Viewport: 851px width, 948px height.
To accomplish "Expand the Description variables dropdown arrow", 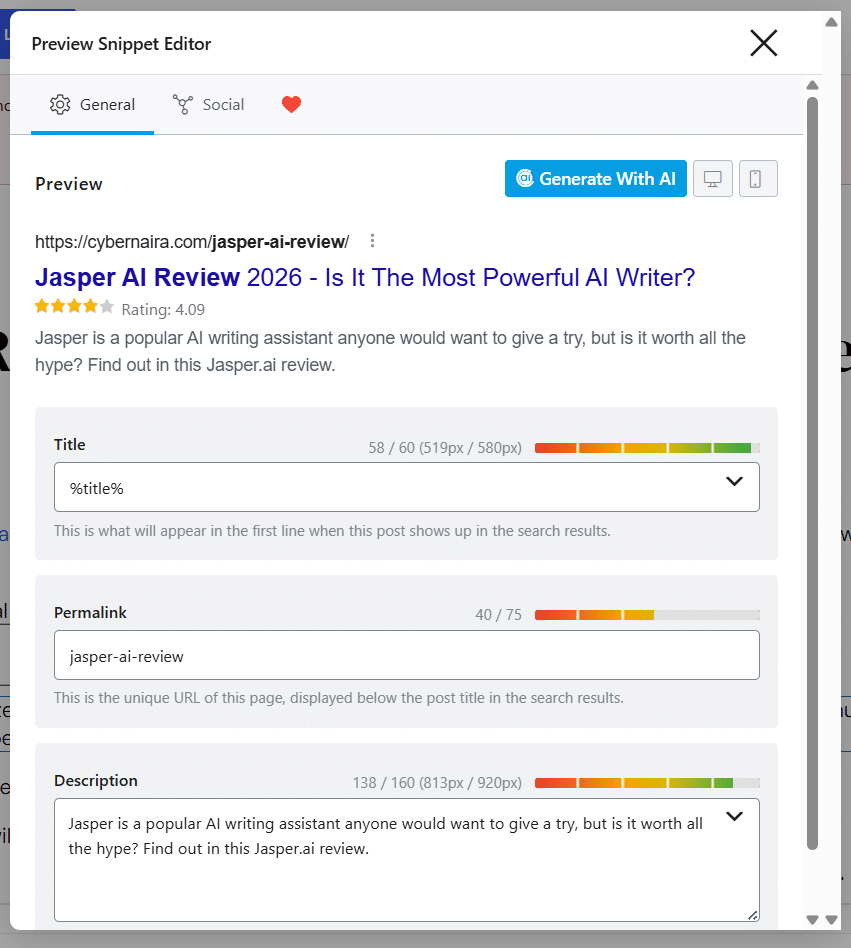I will click(x=734, y=816).
